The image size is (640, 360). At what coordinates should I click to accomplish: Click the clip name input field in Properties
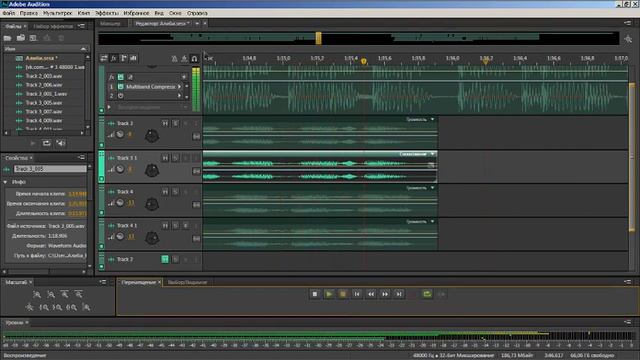[x=50, y=169]
